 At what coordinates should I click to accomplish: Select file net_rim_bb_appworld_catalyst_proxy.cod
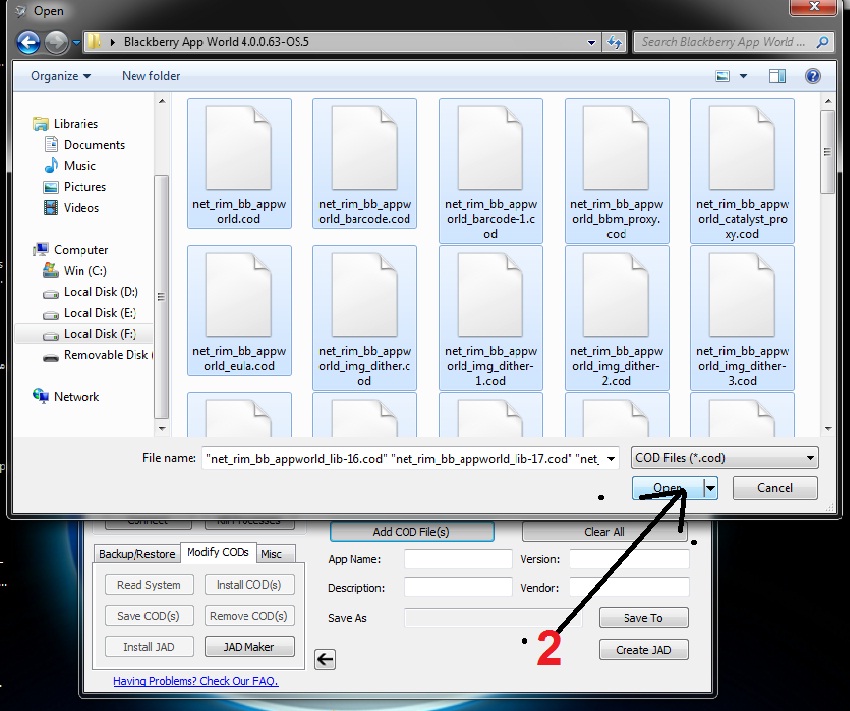click(x=742, y=171)
